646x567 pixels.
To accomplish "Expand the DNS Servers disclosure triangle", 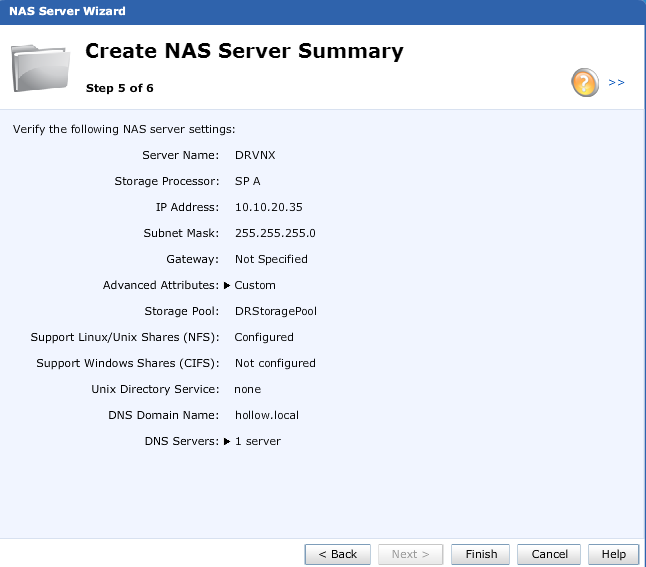I will [227, 441].
